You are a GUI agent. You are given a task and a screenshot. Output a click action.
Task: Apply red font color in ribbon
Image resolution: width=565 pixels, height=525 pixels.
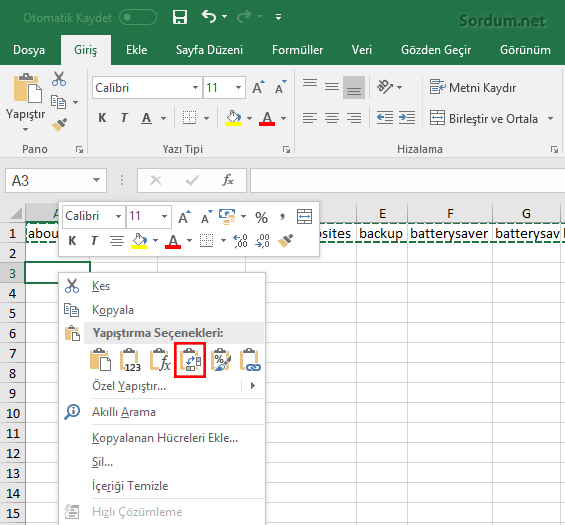tap(267, 118)
